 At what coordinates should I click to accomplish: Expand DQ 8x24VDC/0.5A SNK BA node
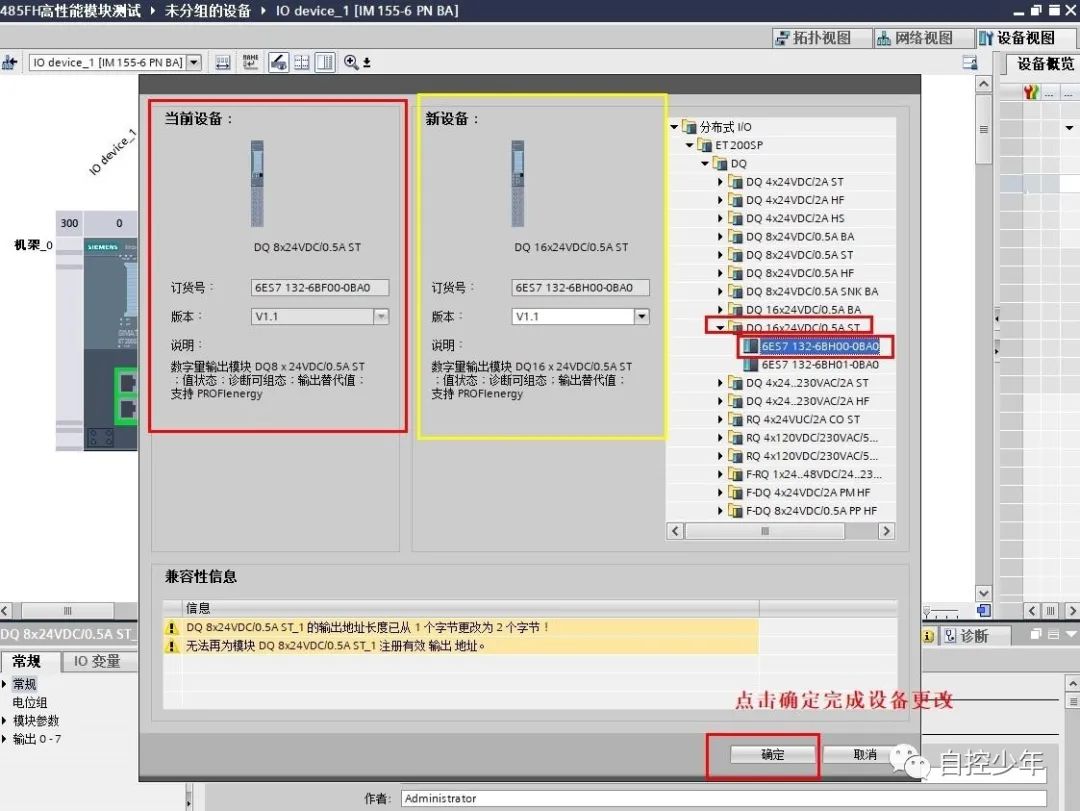click(x=720, y=291)
